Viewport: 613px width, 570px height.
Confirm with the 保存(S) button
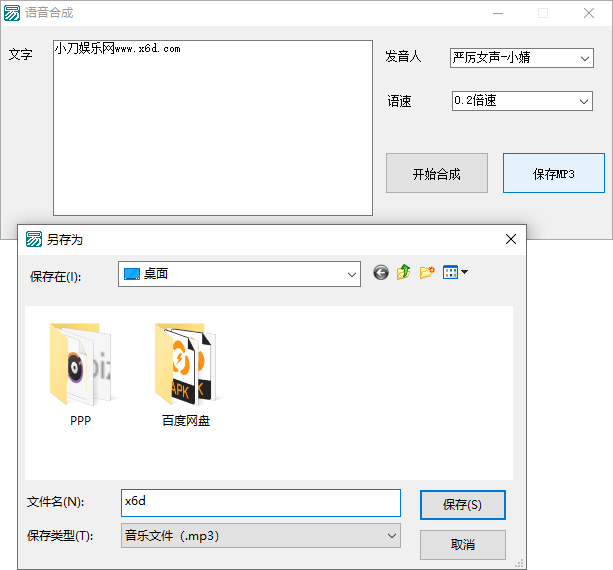(x=462, y=505)
